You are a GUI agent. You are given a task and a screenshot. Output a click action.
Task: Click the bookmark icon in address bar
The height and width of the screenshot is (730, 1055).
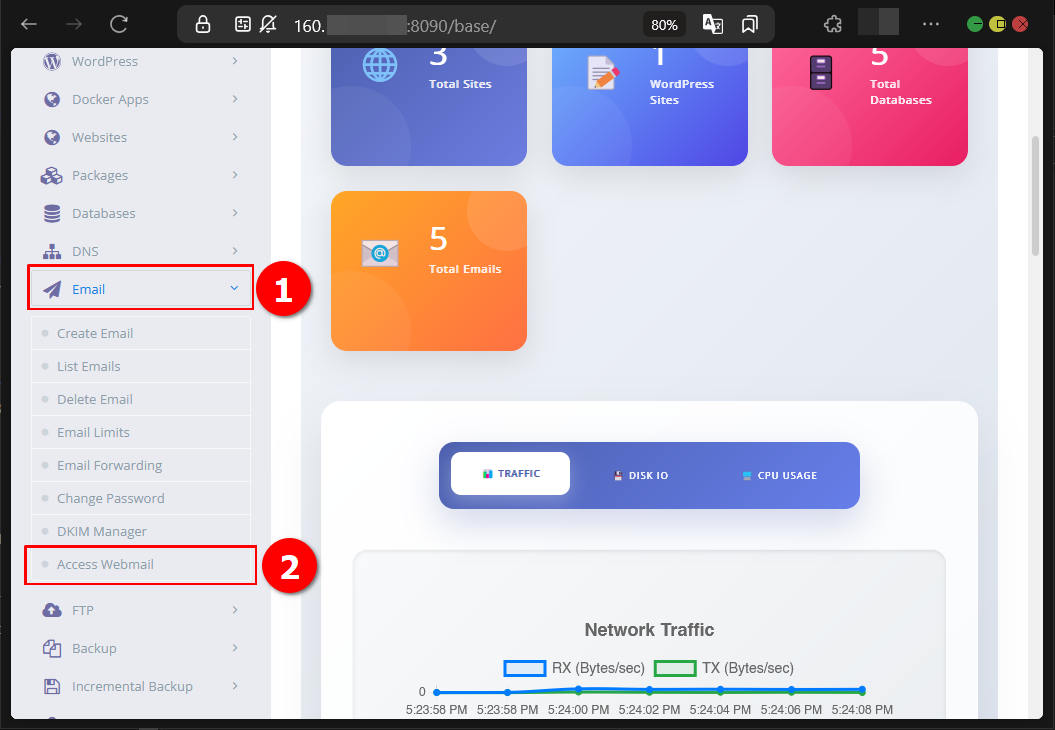[x=750, y=25]
